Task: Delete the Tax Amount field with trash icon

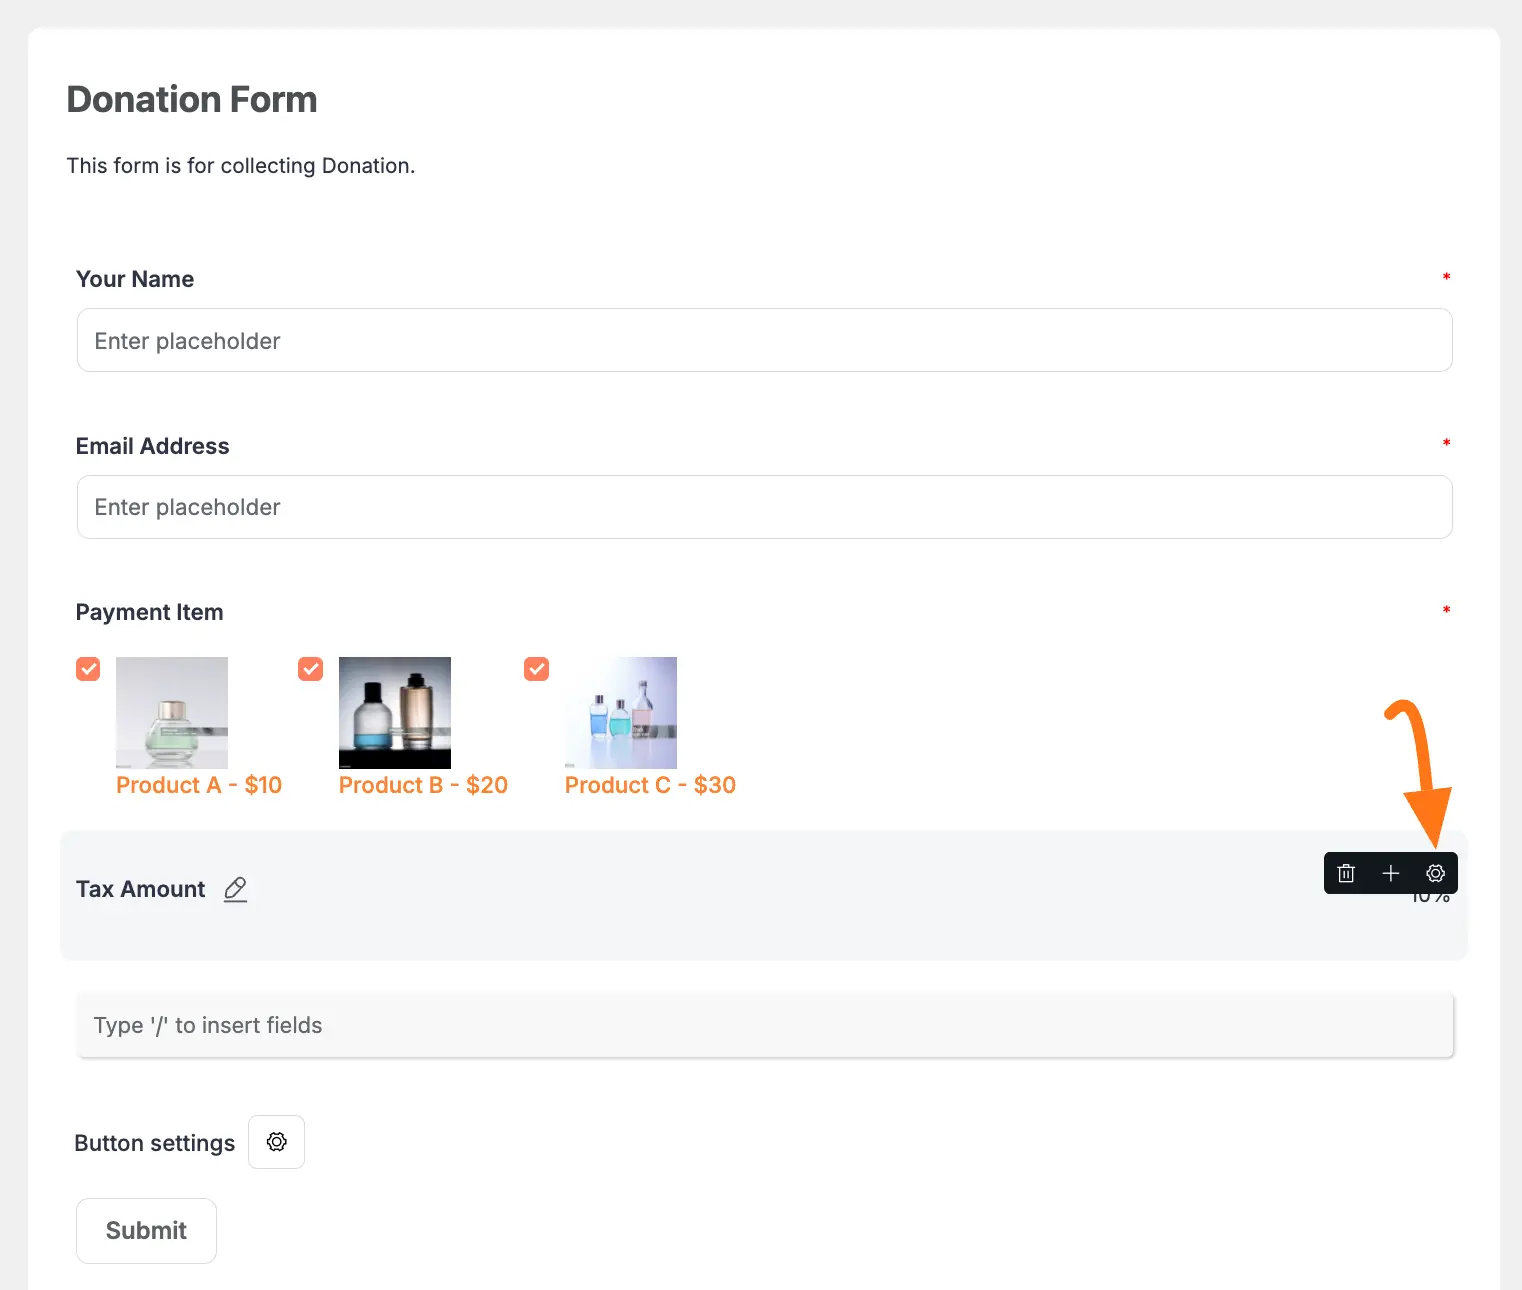Action: click(x=1346, y=873)
